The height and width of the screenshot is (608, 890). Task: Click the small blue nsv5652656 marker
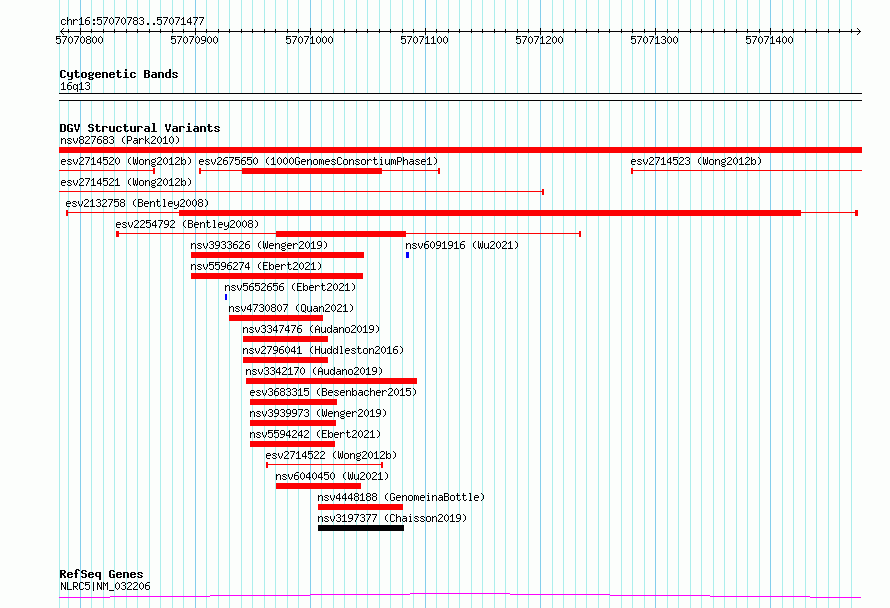pos(226,297)
